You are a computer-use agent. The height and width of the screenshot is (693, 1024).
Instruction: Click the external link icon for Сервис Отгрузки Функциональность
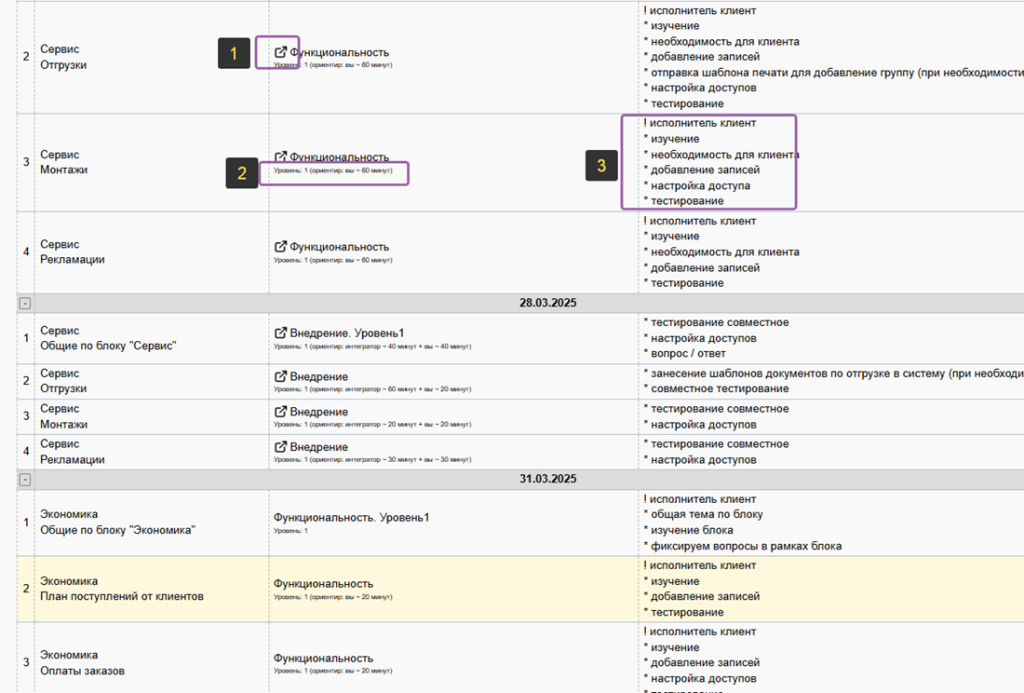[x=281, y=52]
